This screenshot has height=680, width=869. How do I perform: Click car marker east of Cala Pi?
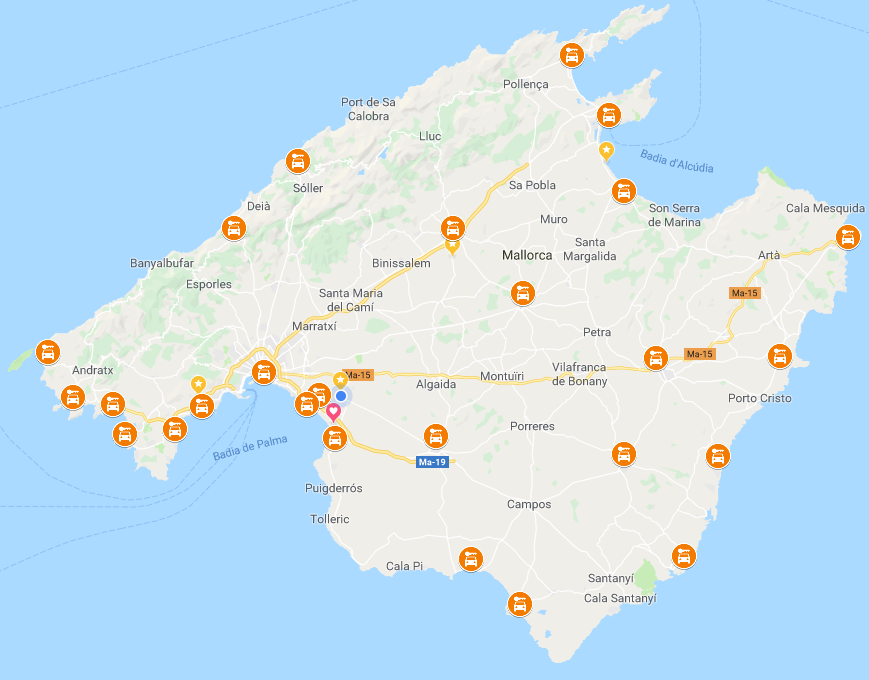471,560
